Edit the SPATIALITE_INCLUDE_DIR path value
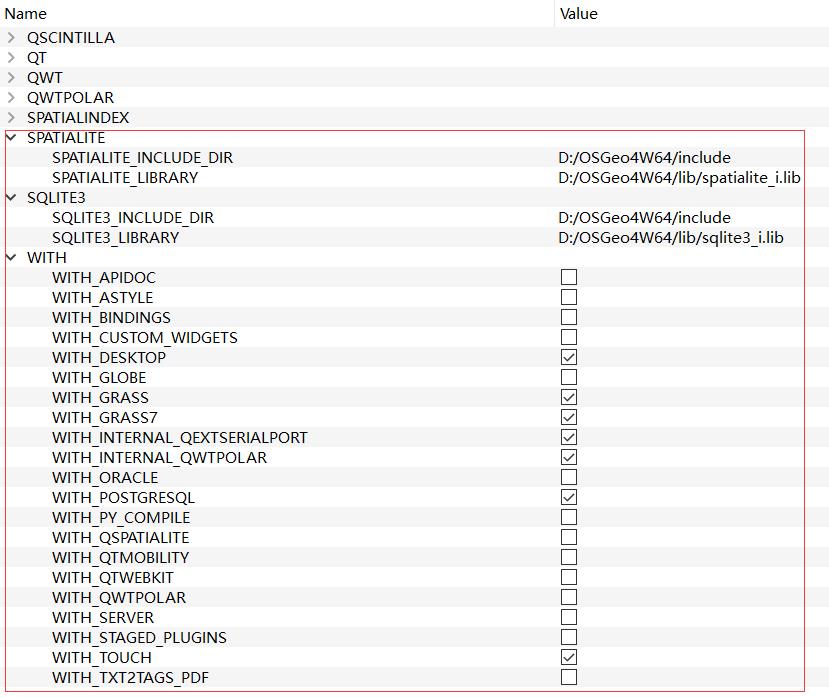Viewport: 829px width, 697px height. point(644,158)
